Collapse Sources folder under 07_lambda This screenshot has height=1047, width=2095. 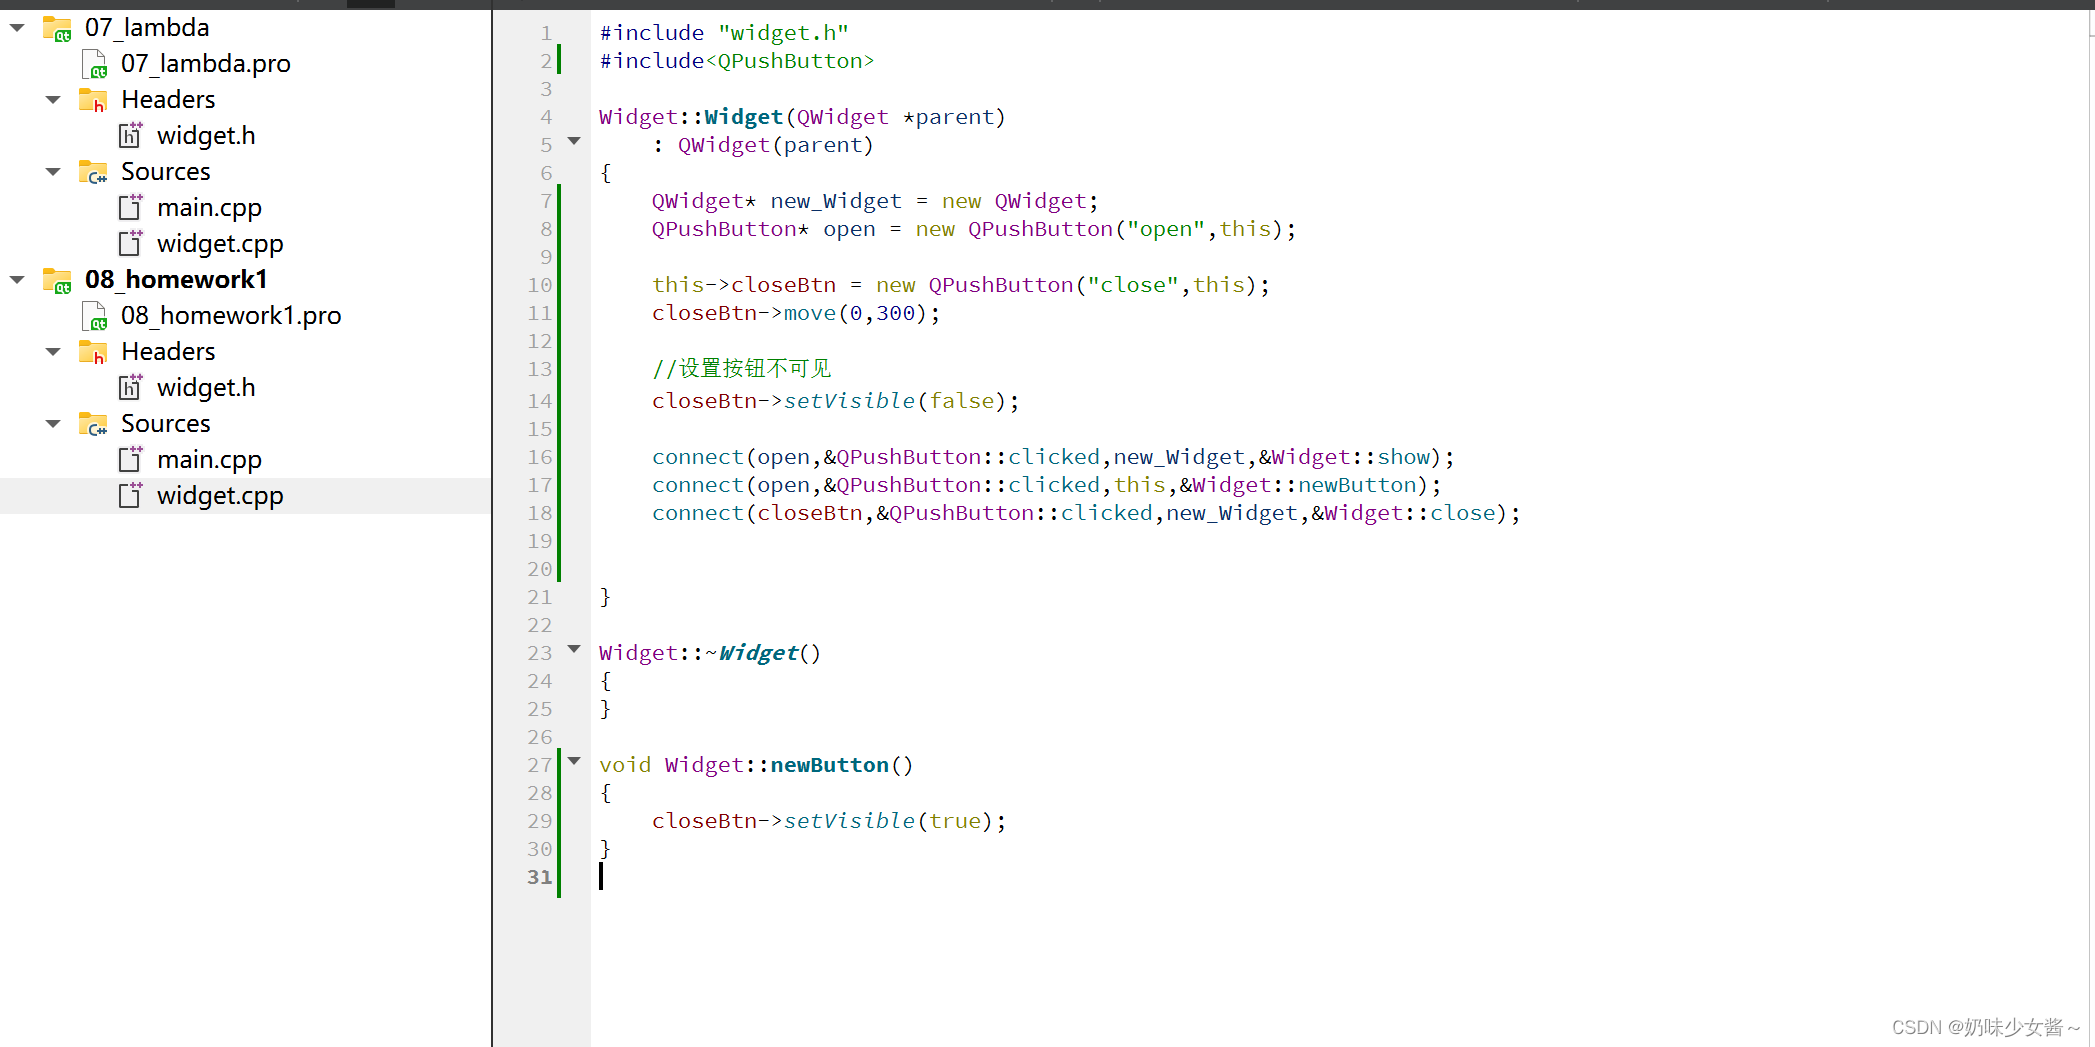click(x=53, y=172)
